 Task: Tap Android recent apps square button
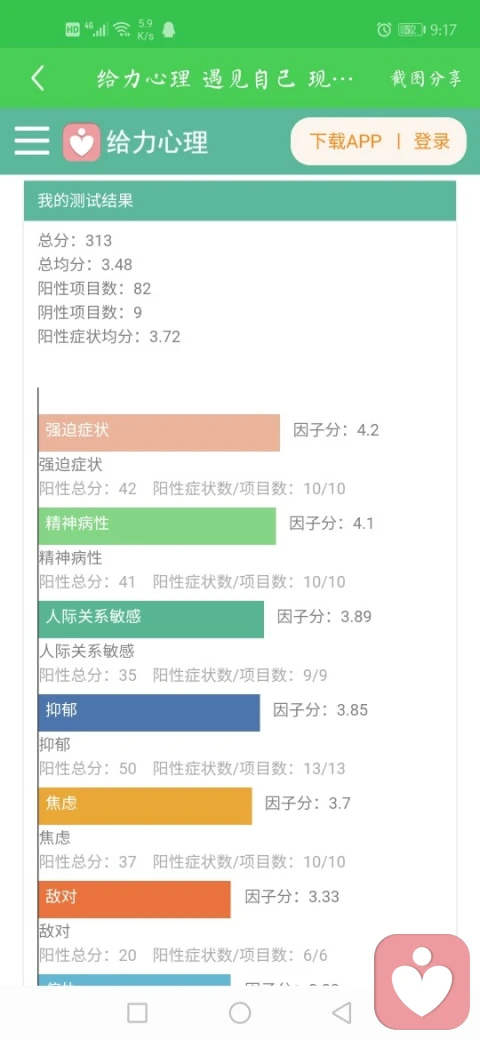point(137,1013)
